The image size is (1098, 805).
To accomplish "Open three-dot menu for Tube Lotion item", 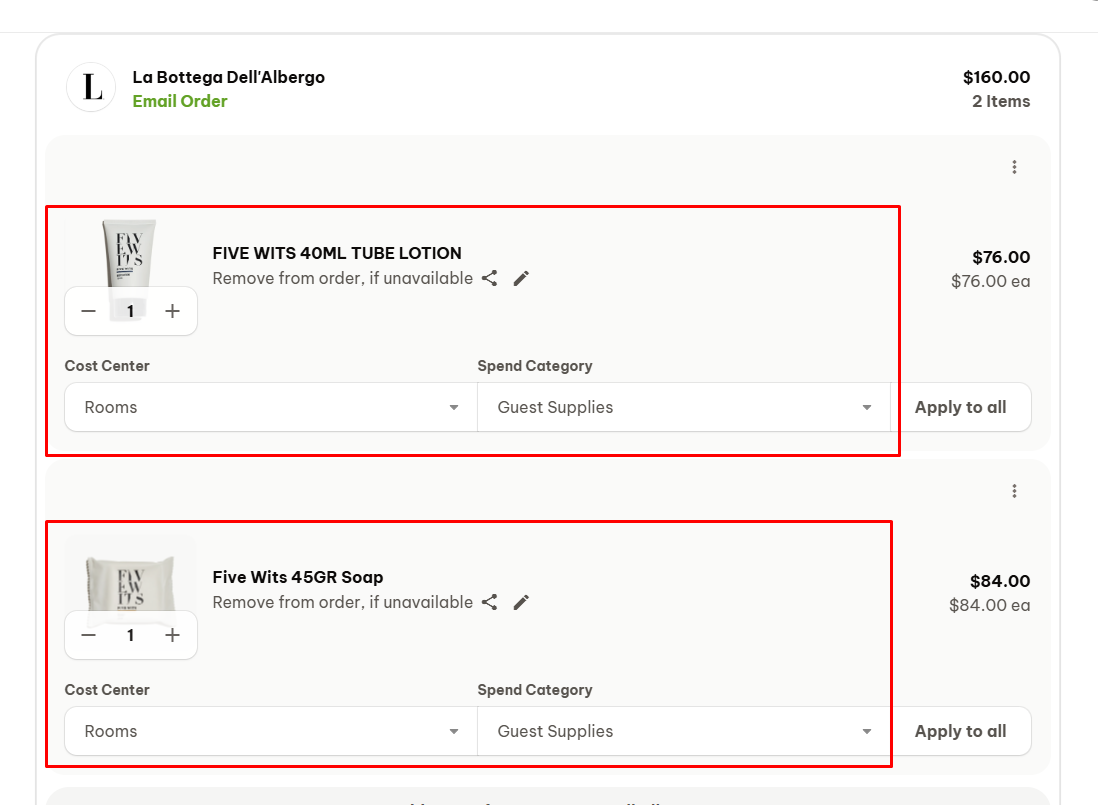I will click(1014, 167).
